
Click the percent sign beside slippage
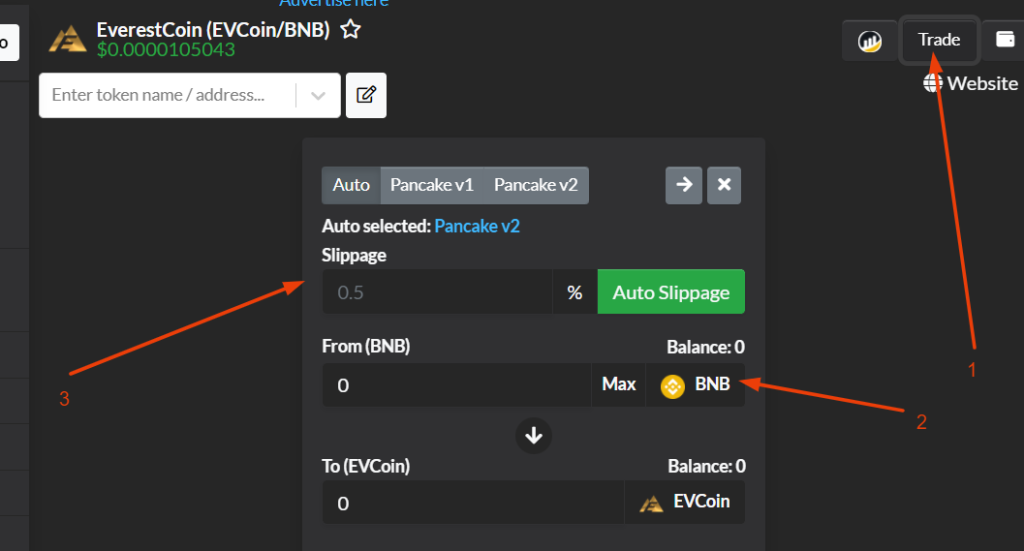coord(575,292)
